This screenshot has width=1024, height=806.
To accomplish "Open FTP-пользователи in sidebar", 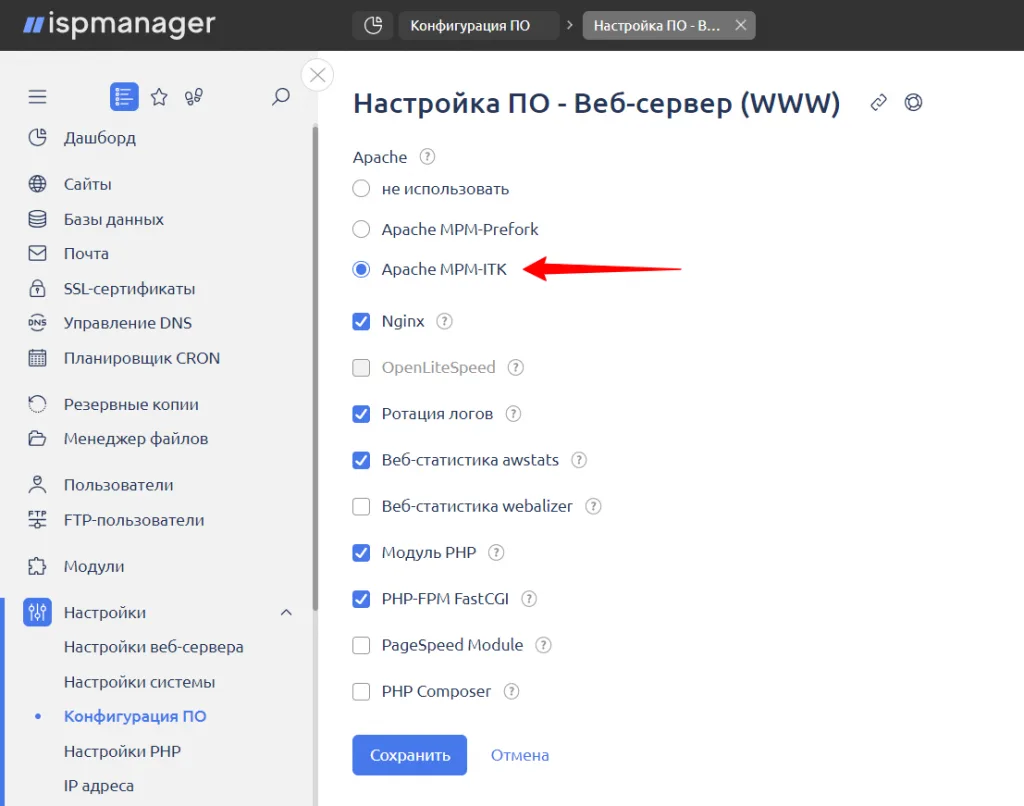I will tap(134, 520).
